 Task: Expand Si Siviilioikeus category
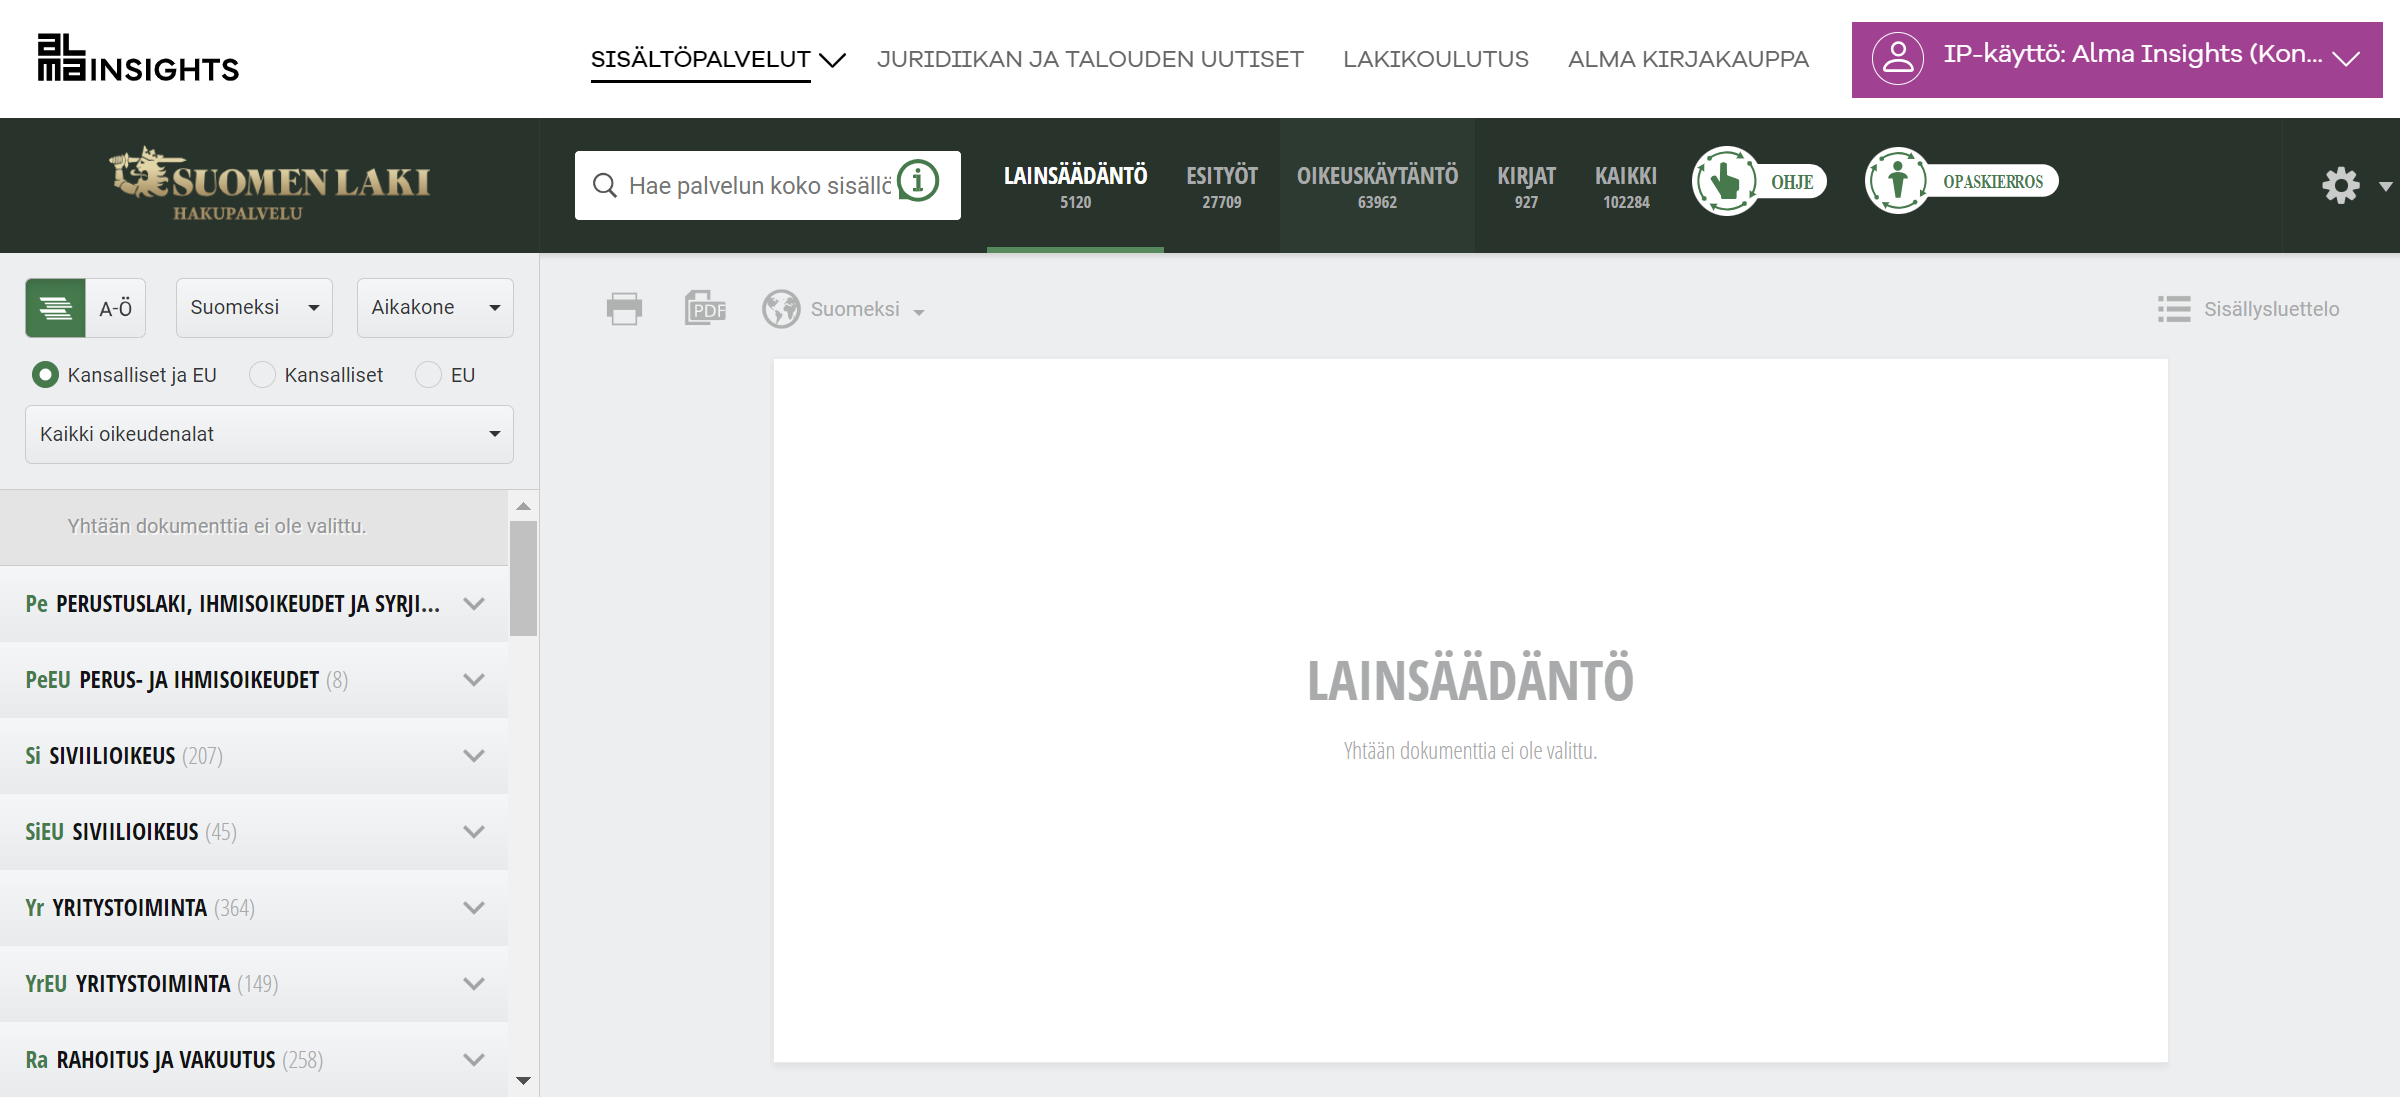(x=254, y=756)
